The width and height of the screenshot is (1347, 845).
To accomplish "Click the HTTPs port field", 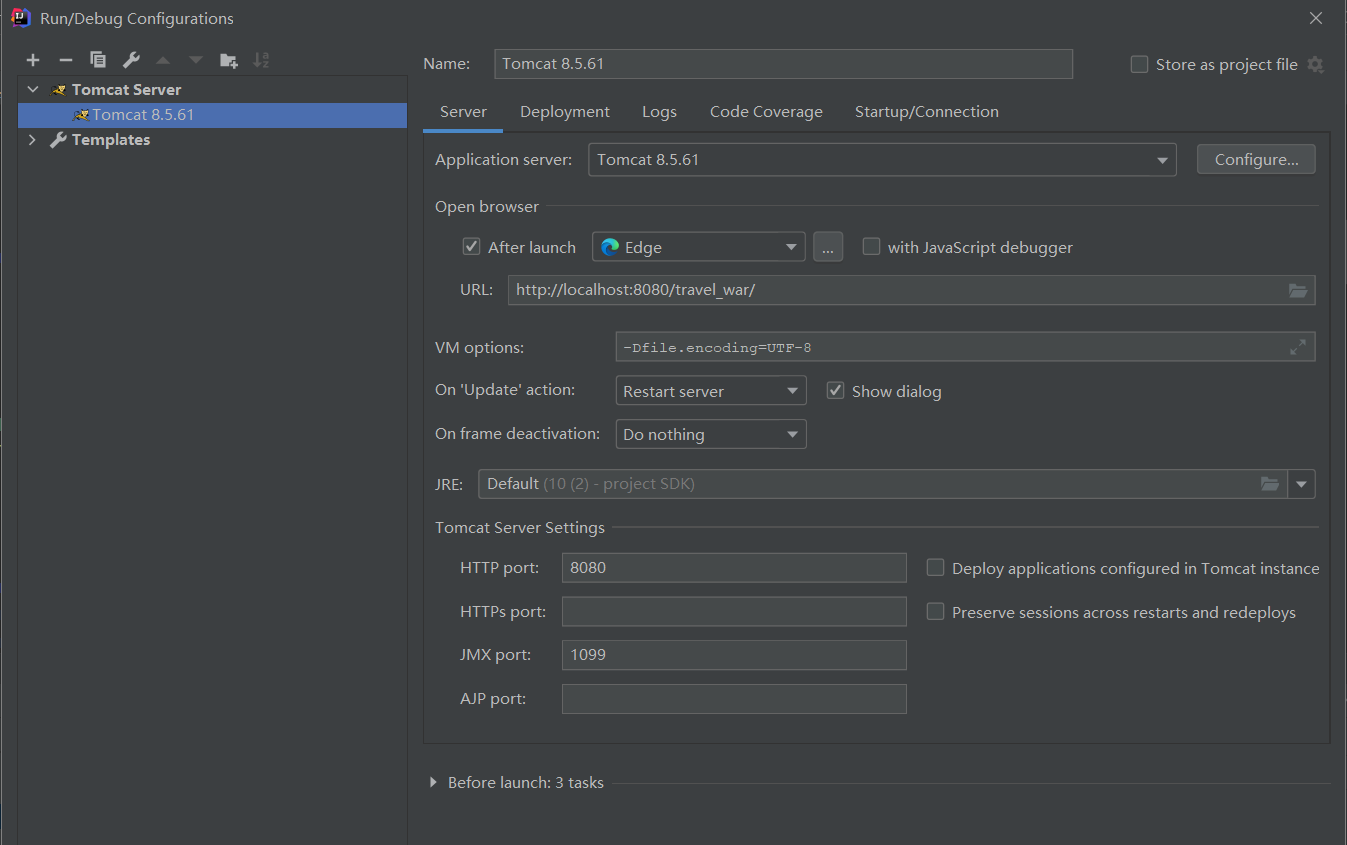I will (x=734, y=611).
